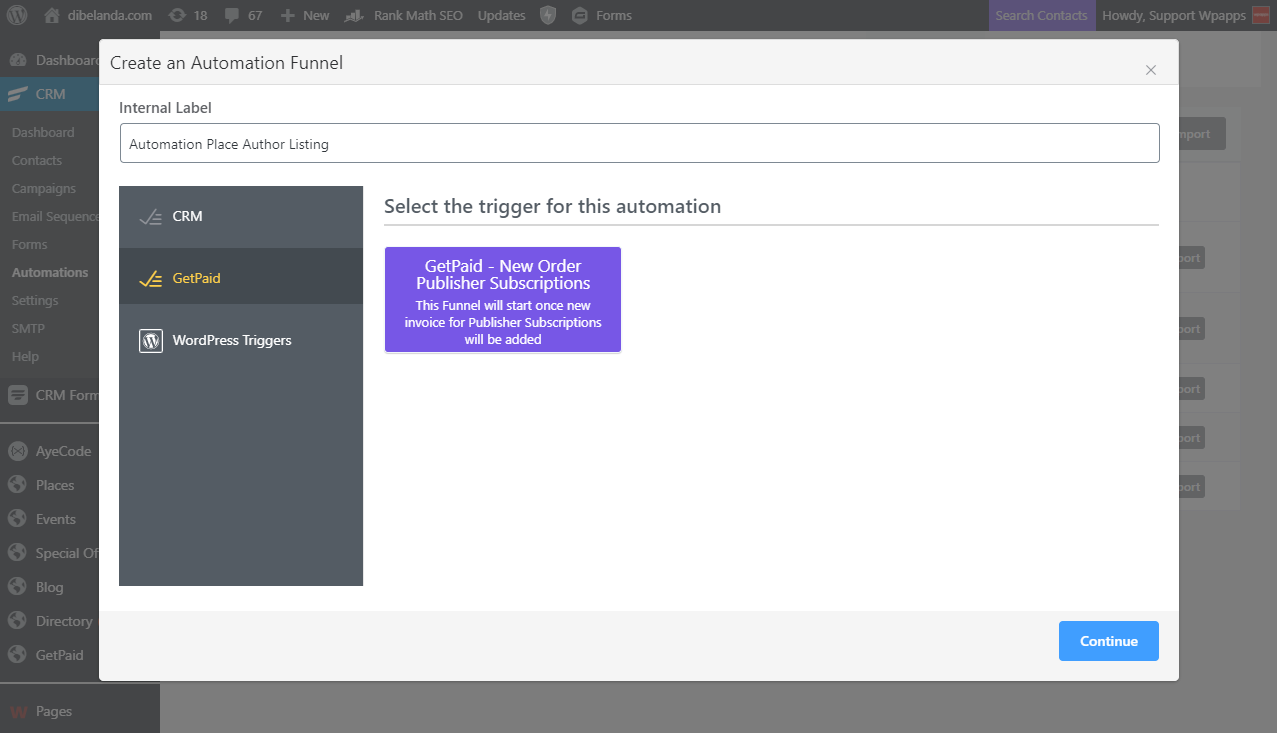
Task: Click the Continue button
Action: (x=1109, y=641)
